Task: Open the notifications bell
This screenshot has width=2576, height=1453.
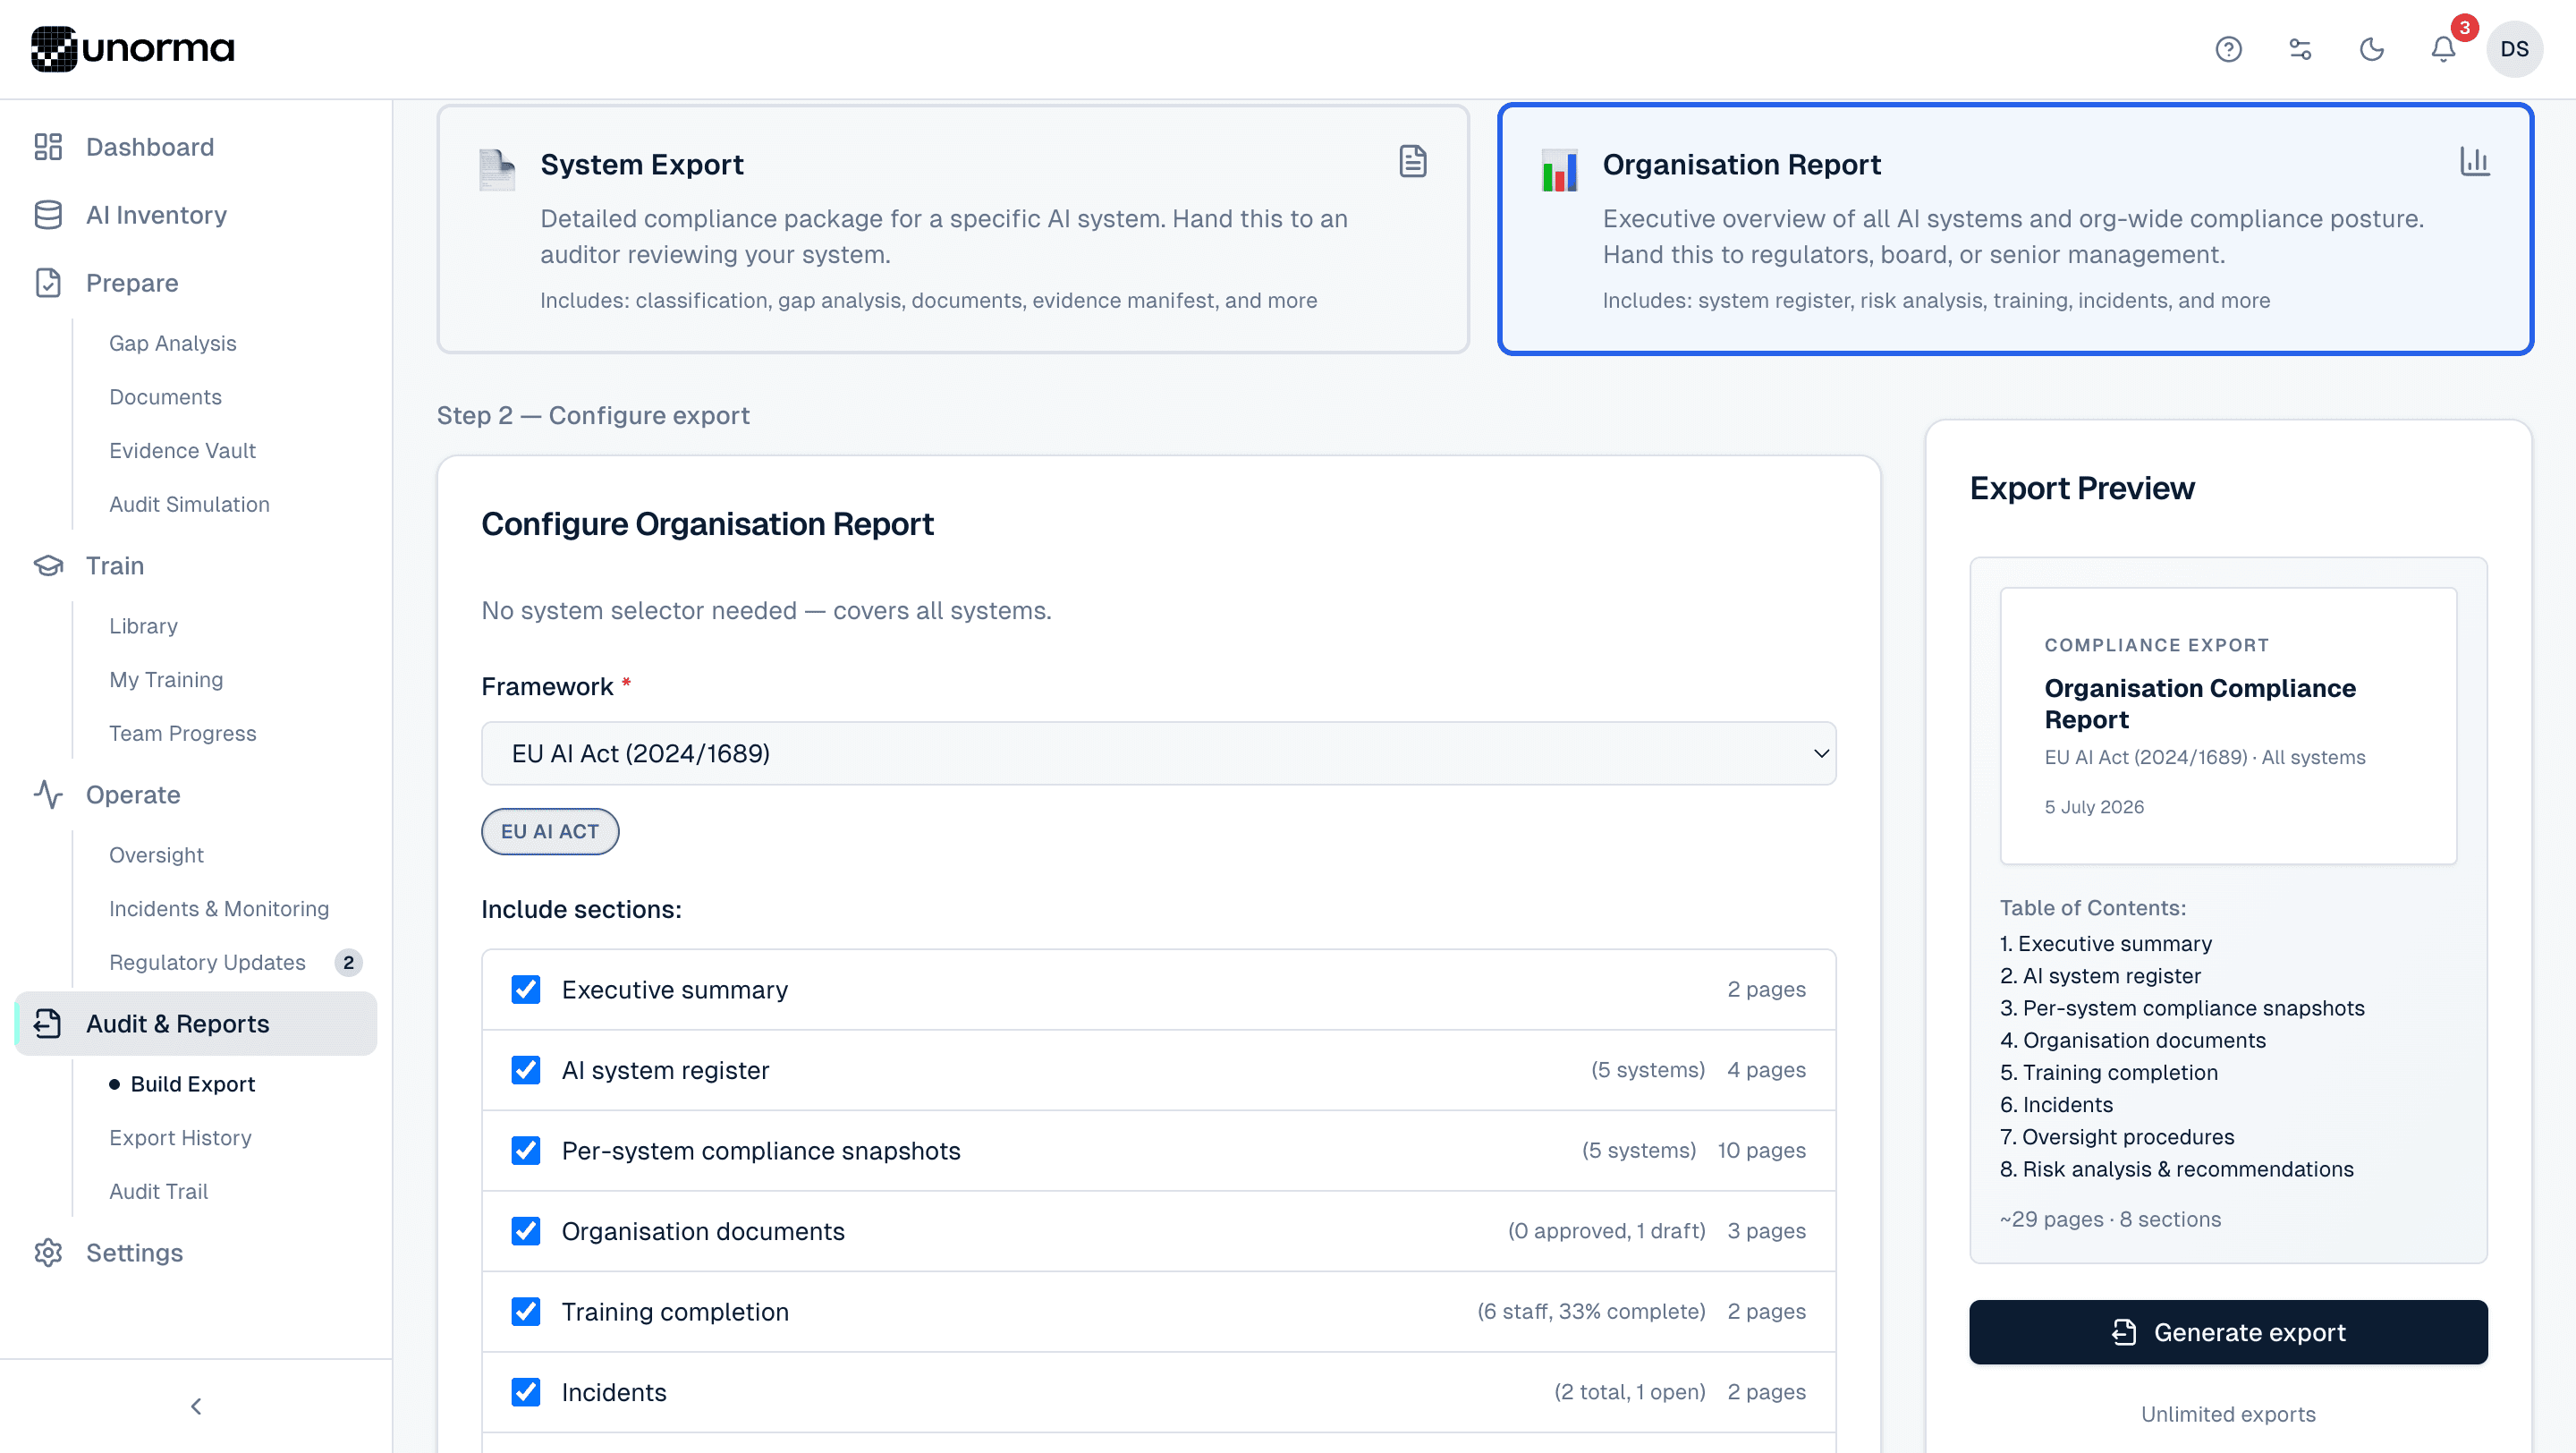Action: 2443,49
